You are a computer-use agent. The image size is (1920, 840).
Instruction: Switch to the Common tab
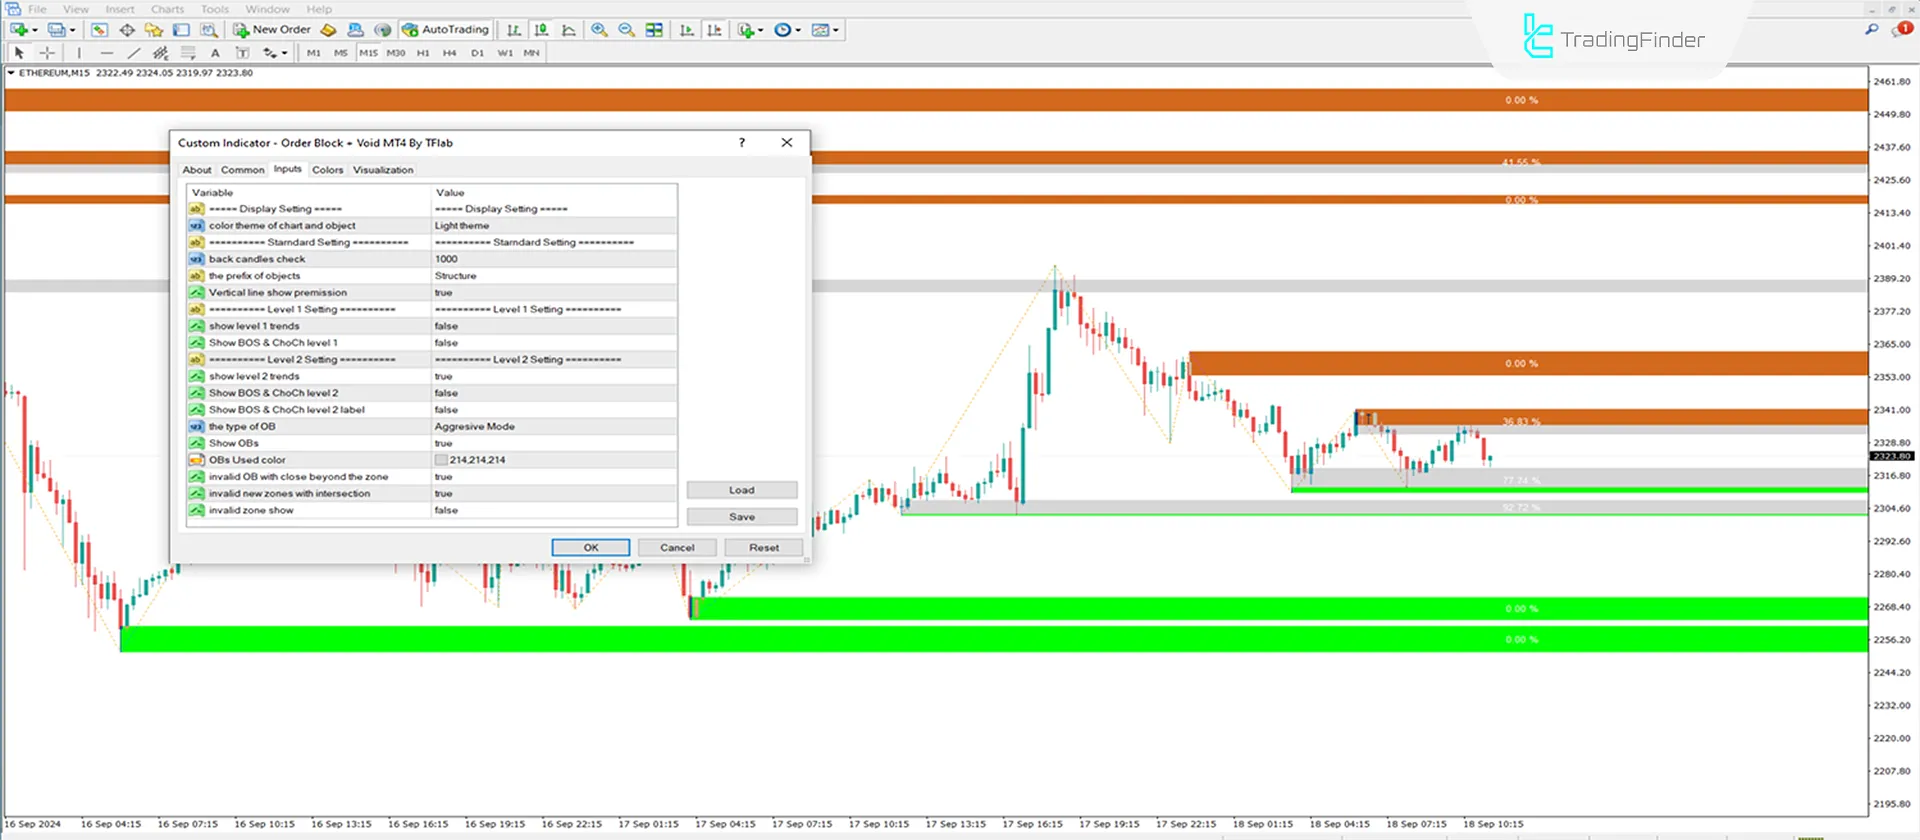click(243, 170)
